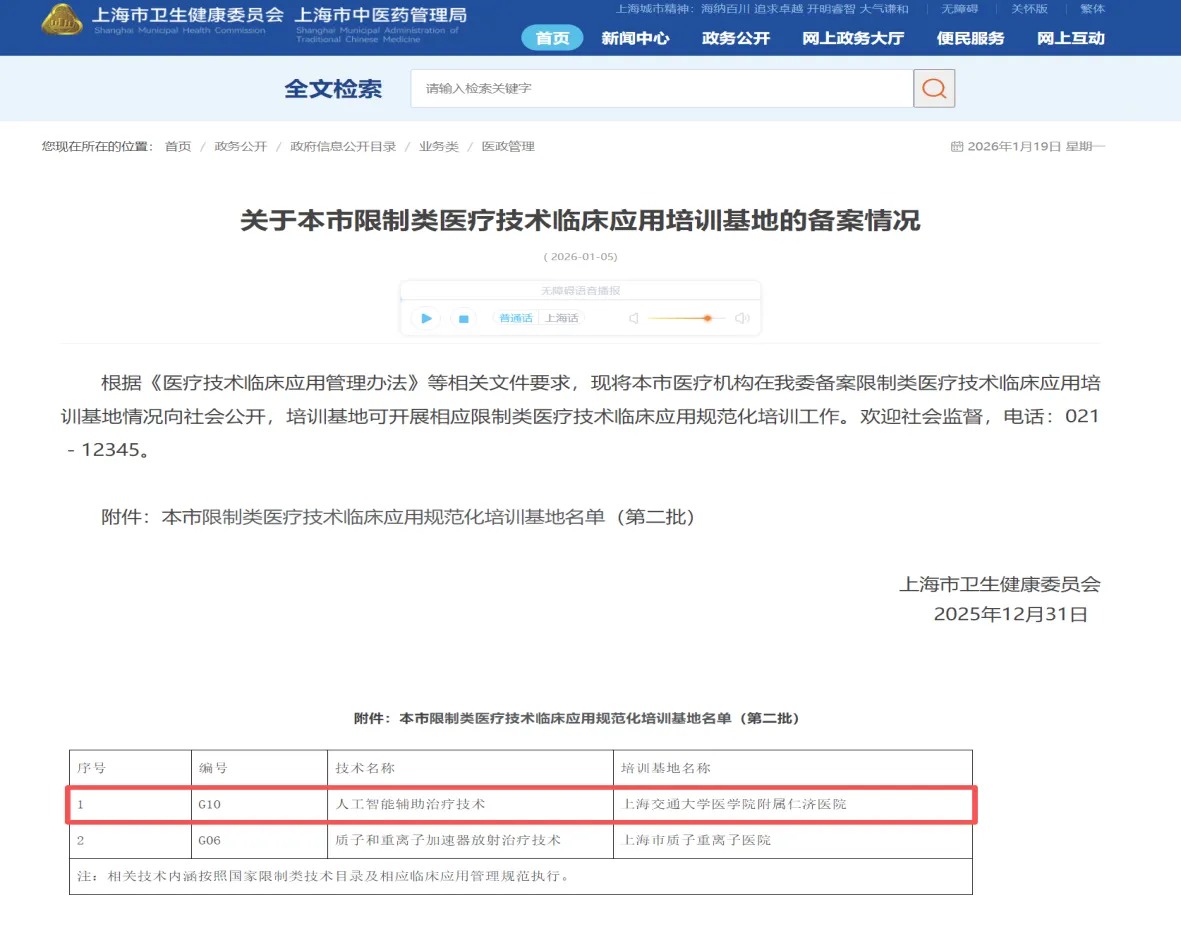The height and width of the screenshot is (935, 1181).
Task: Switch to 繁体 character display
Action: (1094, 8)
